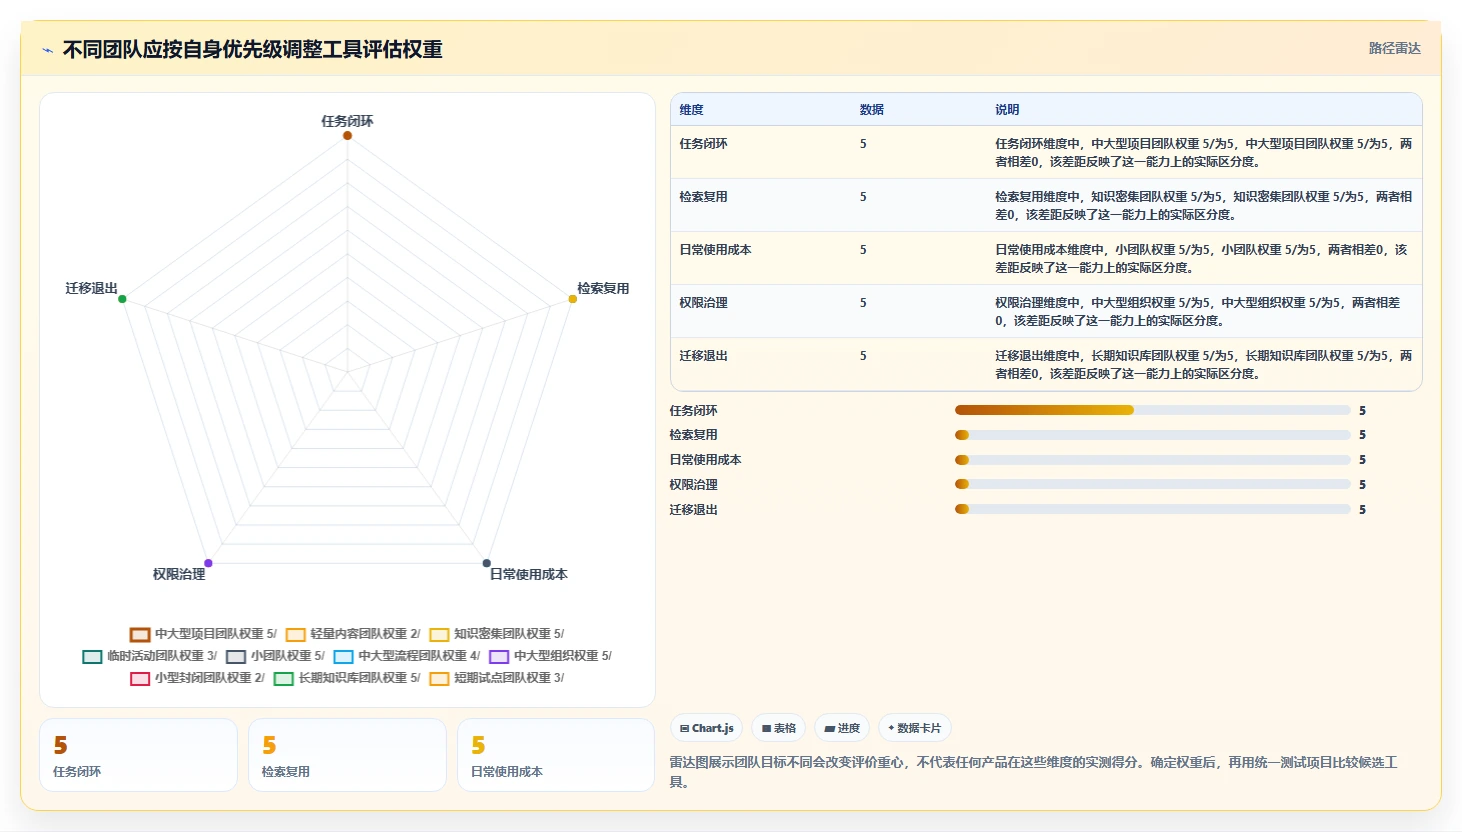Switch to the 表格 tab
The image size is (1462, 832).
779,728
